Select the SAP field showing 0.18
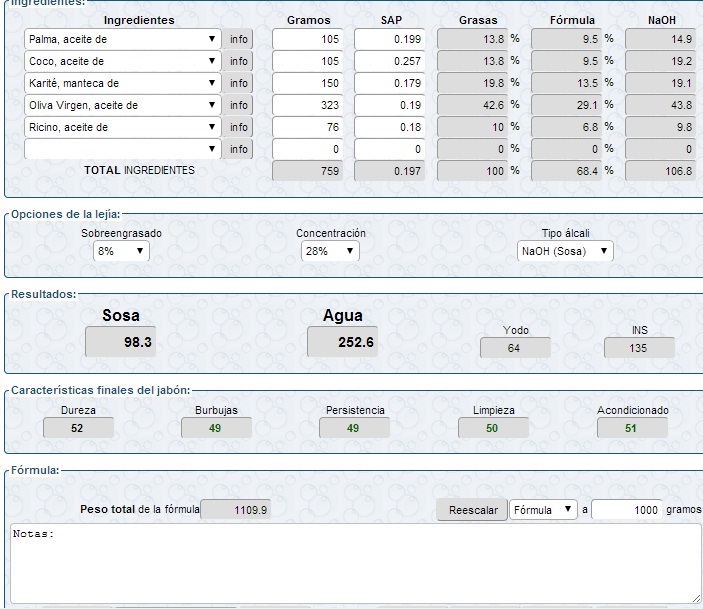 click(x=390, y=127)
